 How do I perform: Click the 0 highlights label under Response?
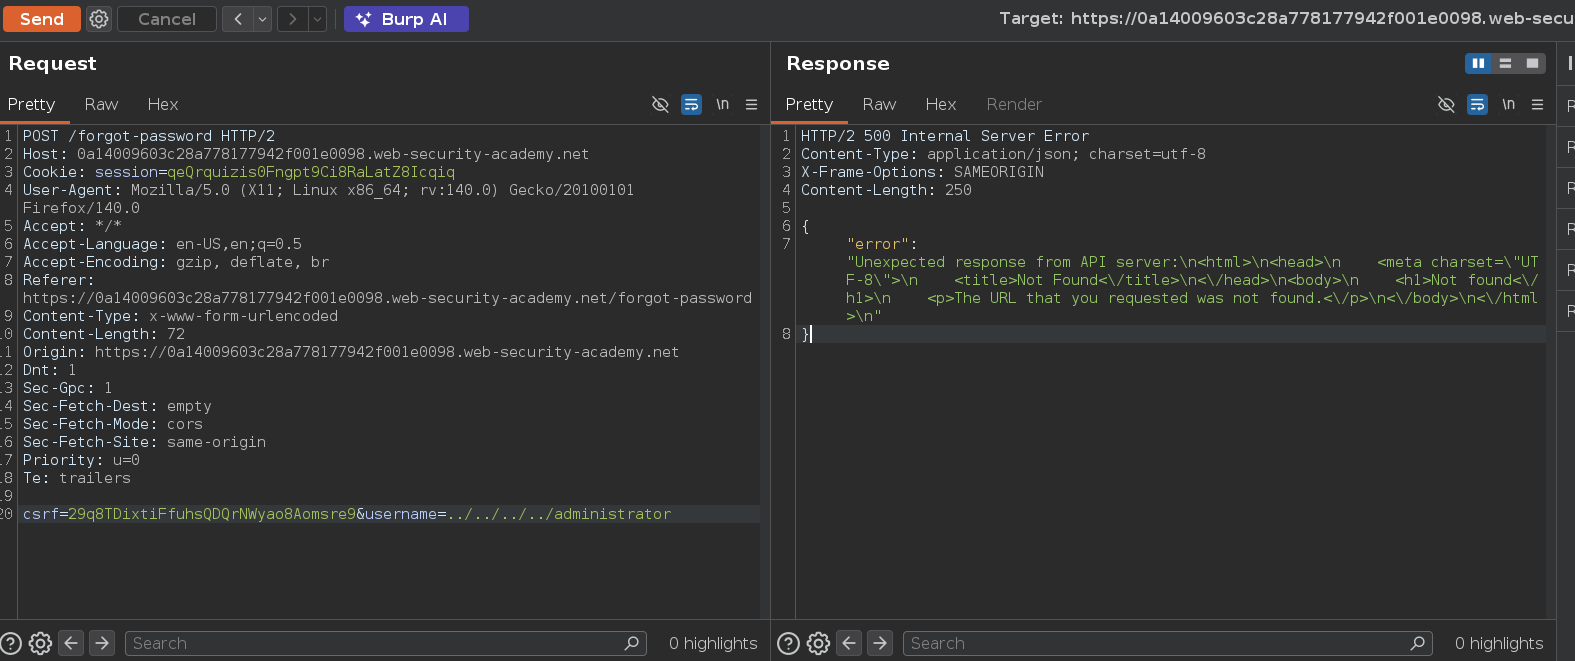(x=1499, y=643)
